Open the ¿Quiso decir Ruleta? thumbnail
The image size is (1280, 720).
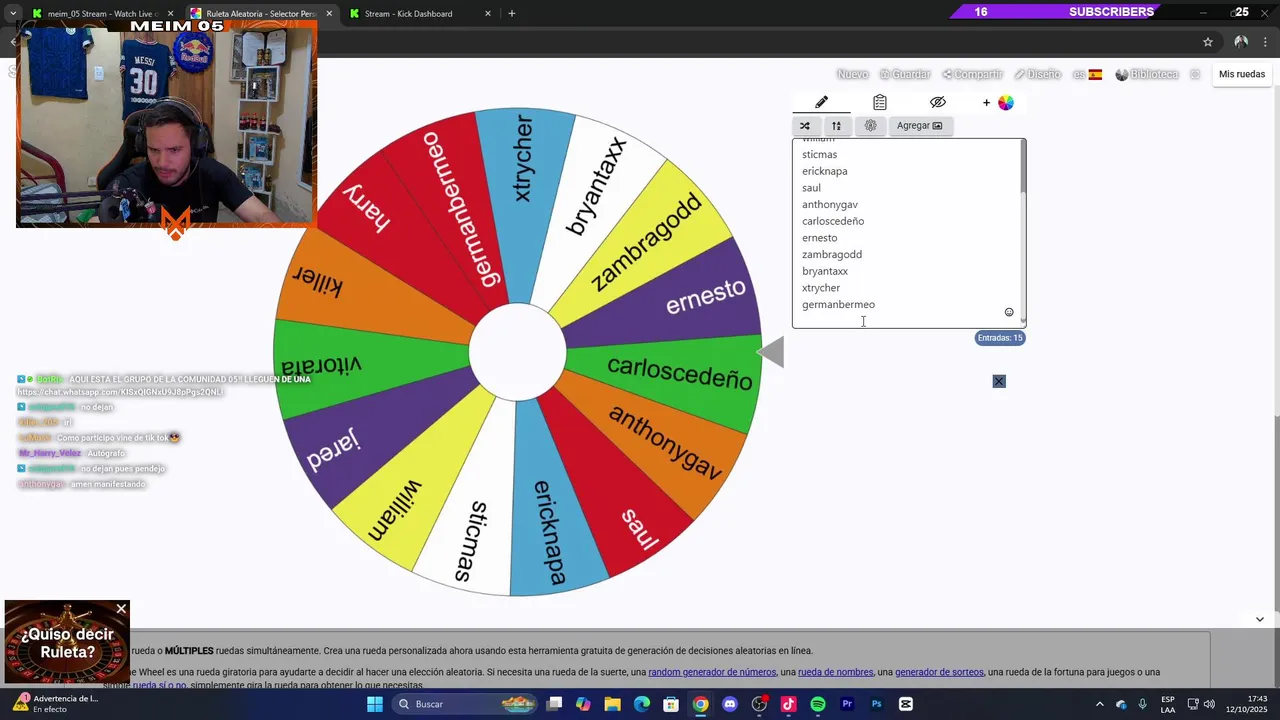tap(67, 642)
